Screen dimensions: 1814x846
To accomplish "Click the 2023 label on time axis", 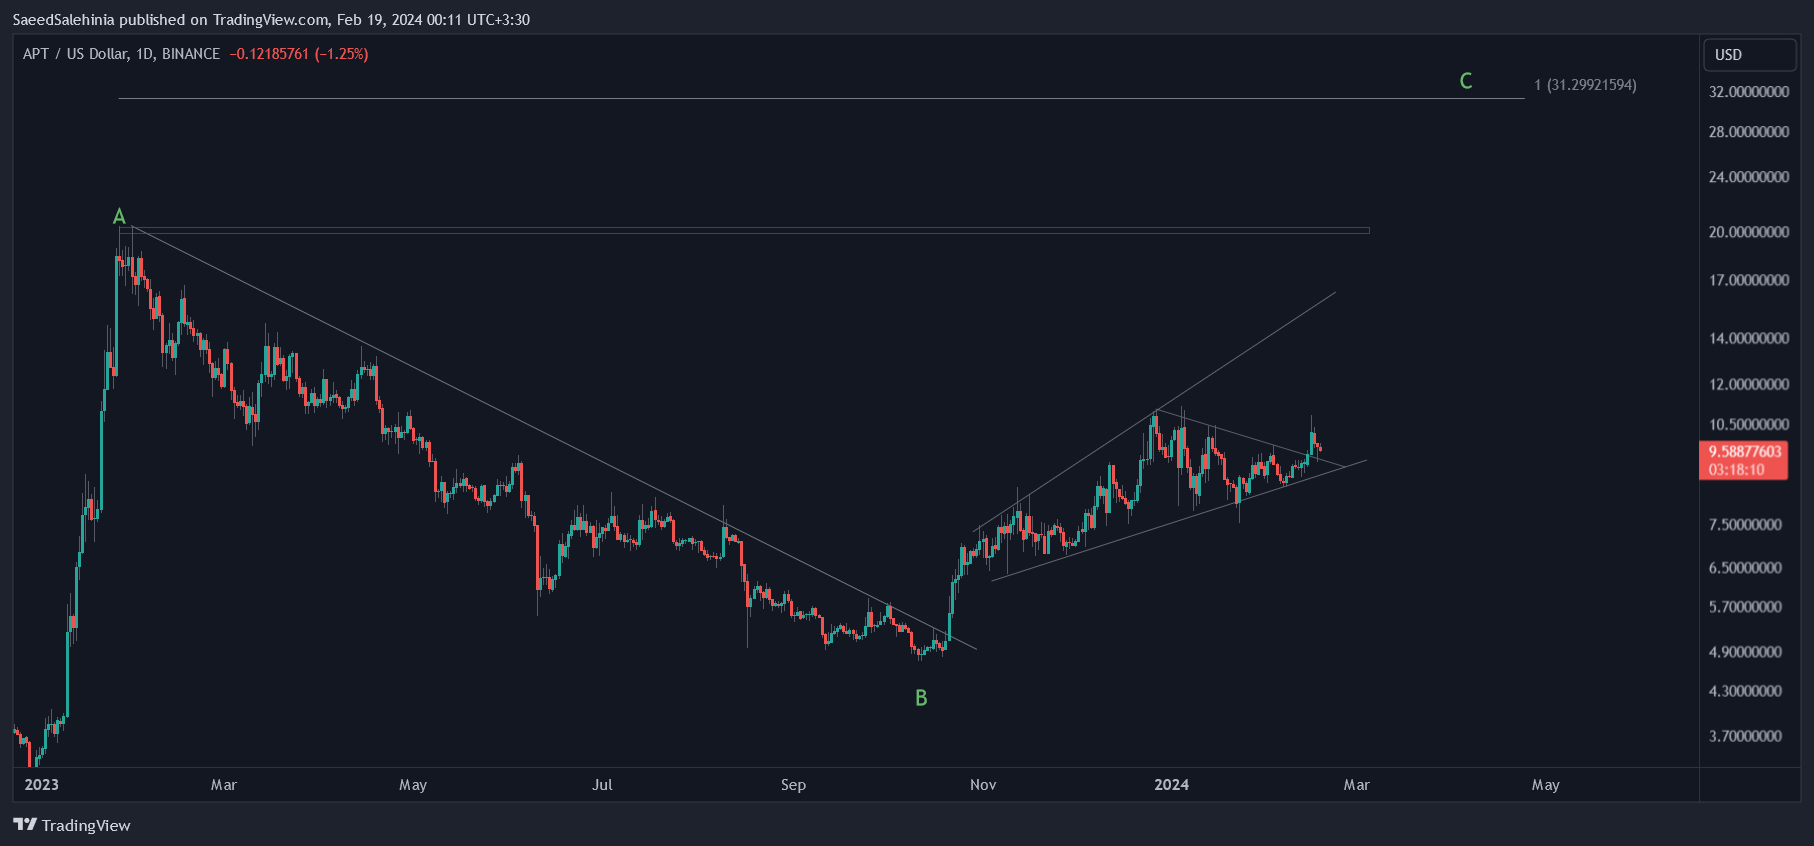I will click(41, 785).
